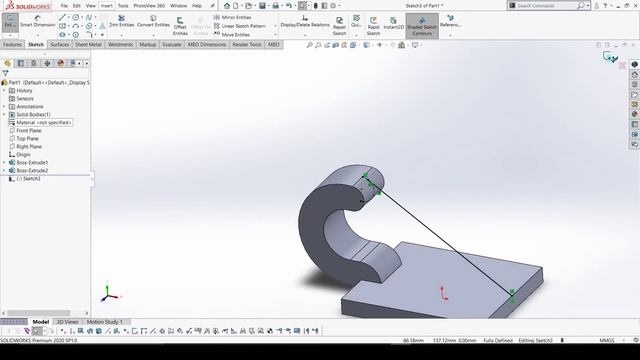Open the ConfigurationManager tab icon
The image size is (640, 360).
click(34, 63)
